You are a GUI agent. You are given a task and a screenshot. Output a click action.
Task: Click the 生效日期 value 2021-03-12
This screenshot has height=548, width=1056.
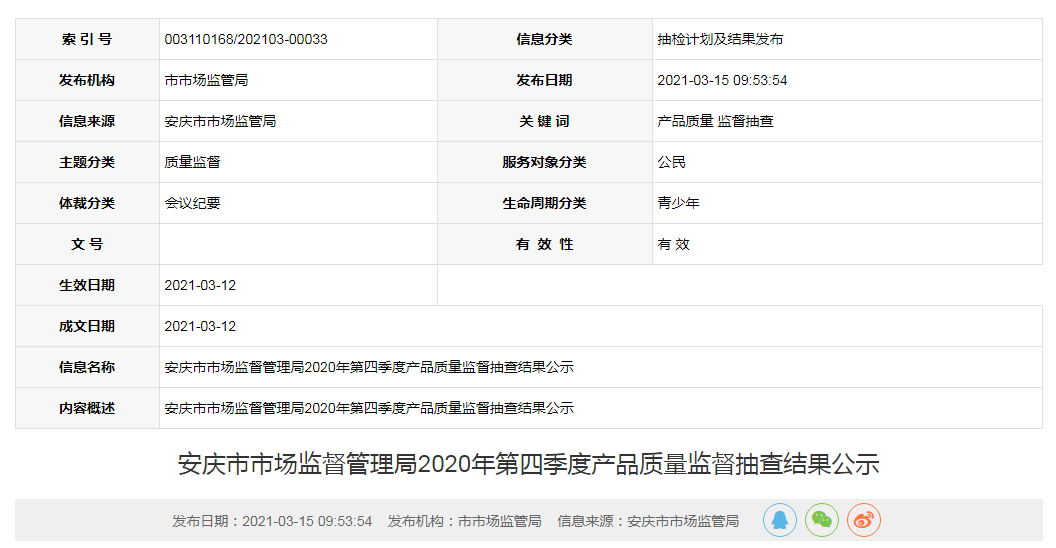(200, 285)
